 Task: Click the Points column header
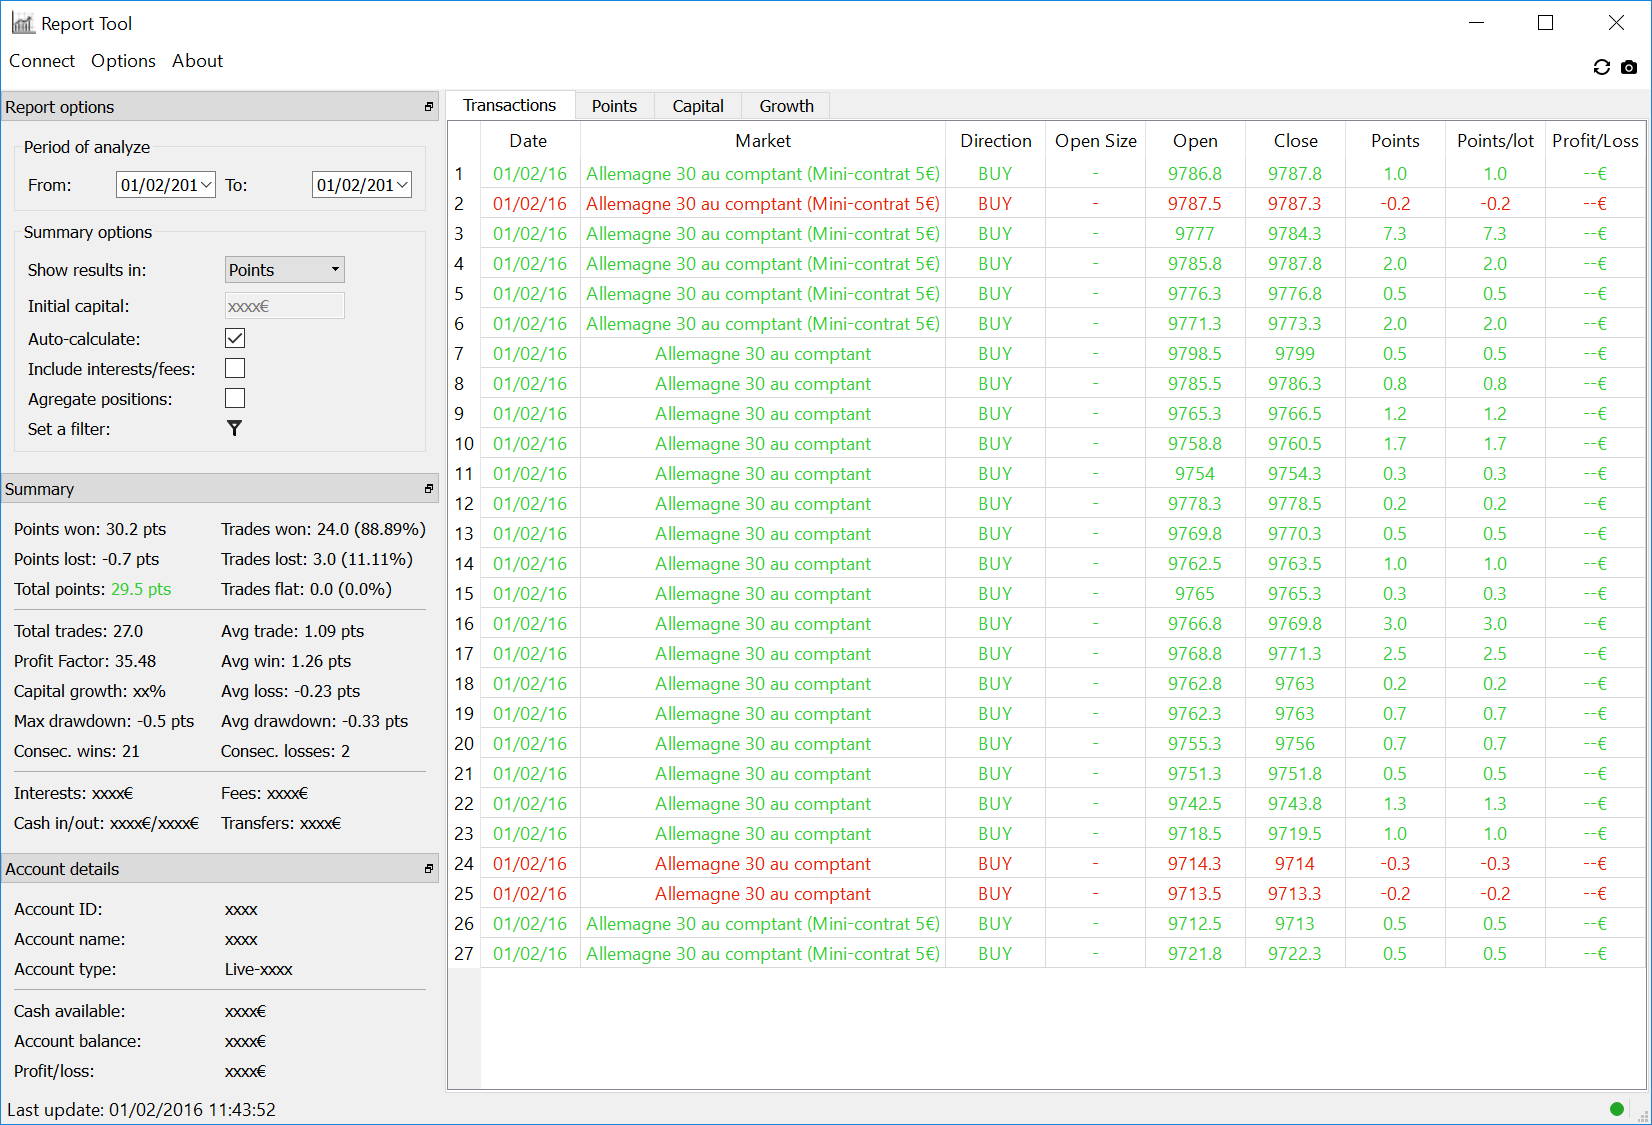1394,141
